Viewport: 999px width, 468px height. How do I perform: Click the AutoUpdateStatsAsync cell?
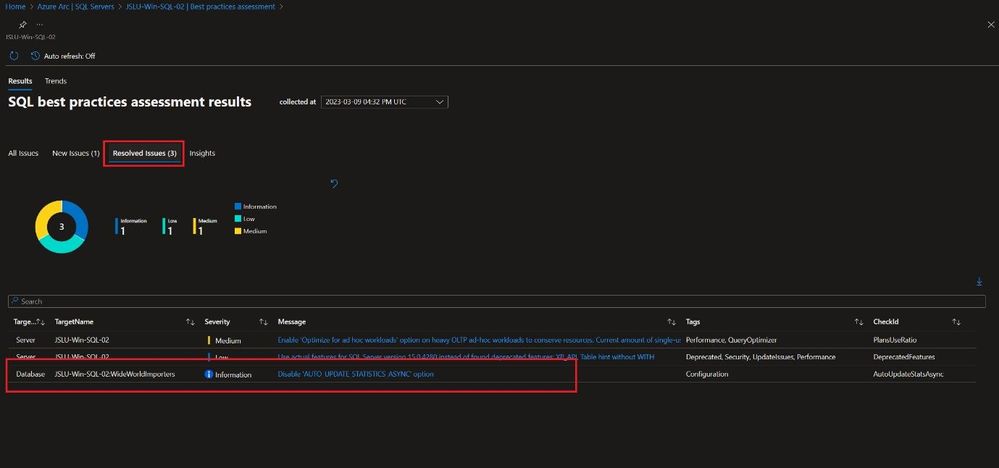pyautogui.click(x=908, y=374)
